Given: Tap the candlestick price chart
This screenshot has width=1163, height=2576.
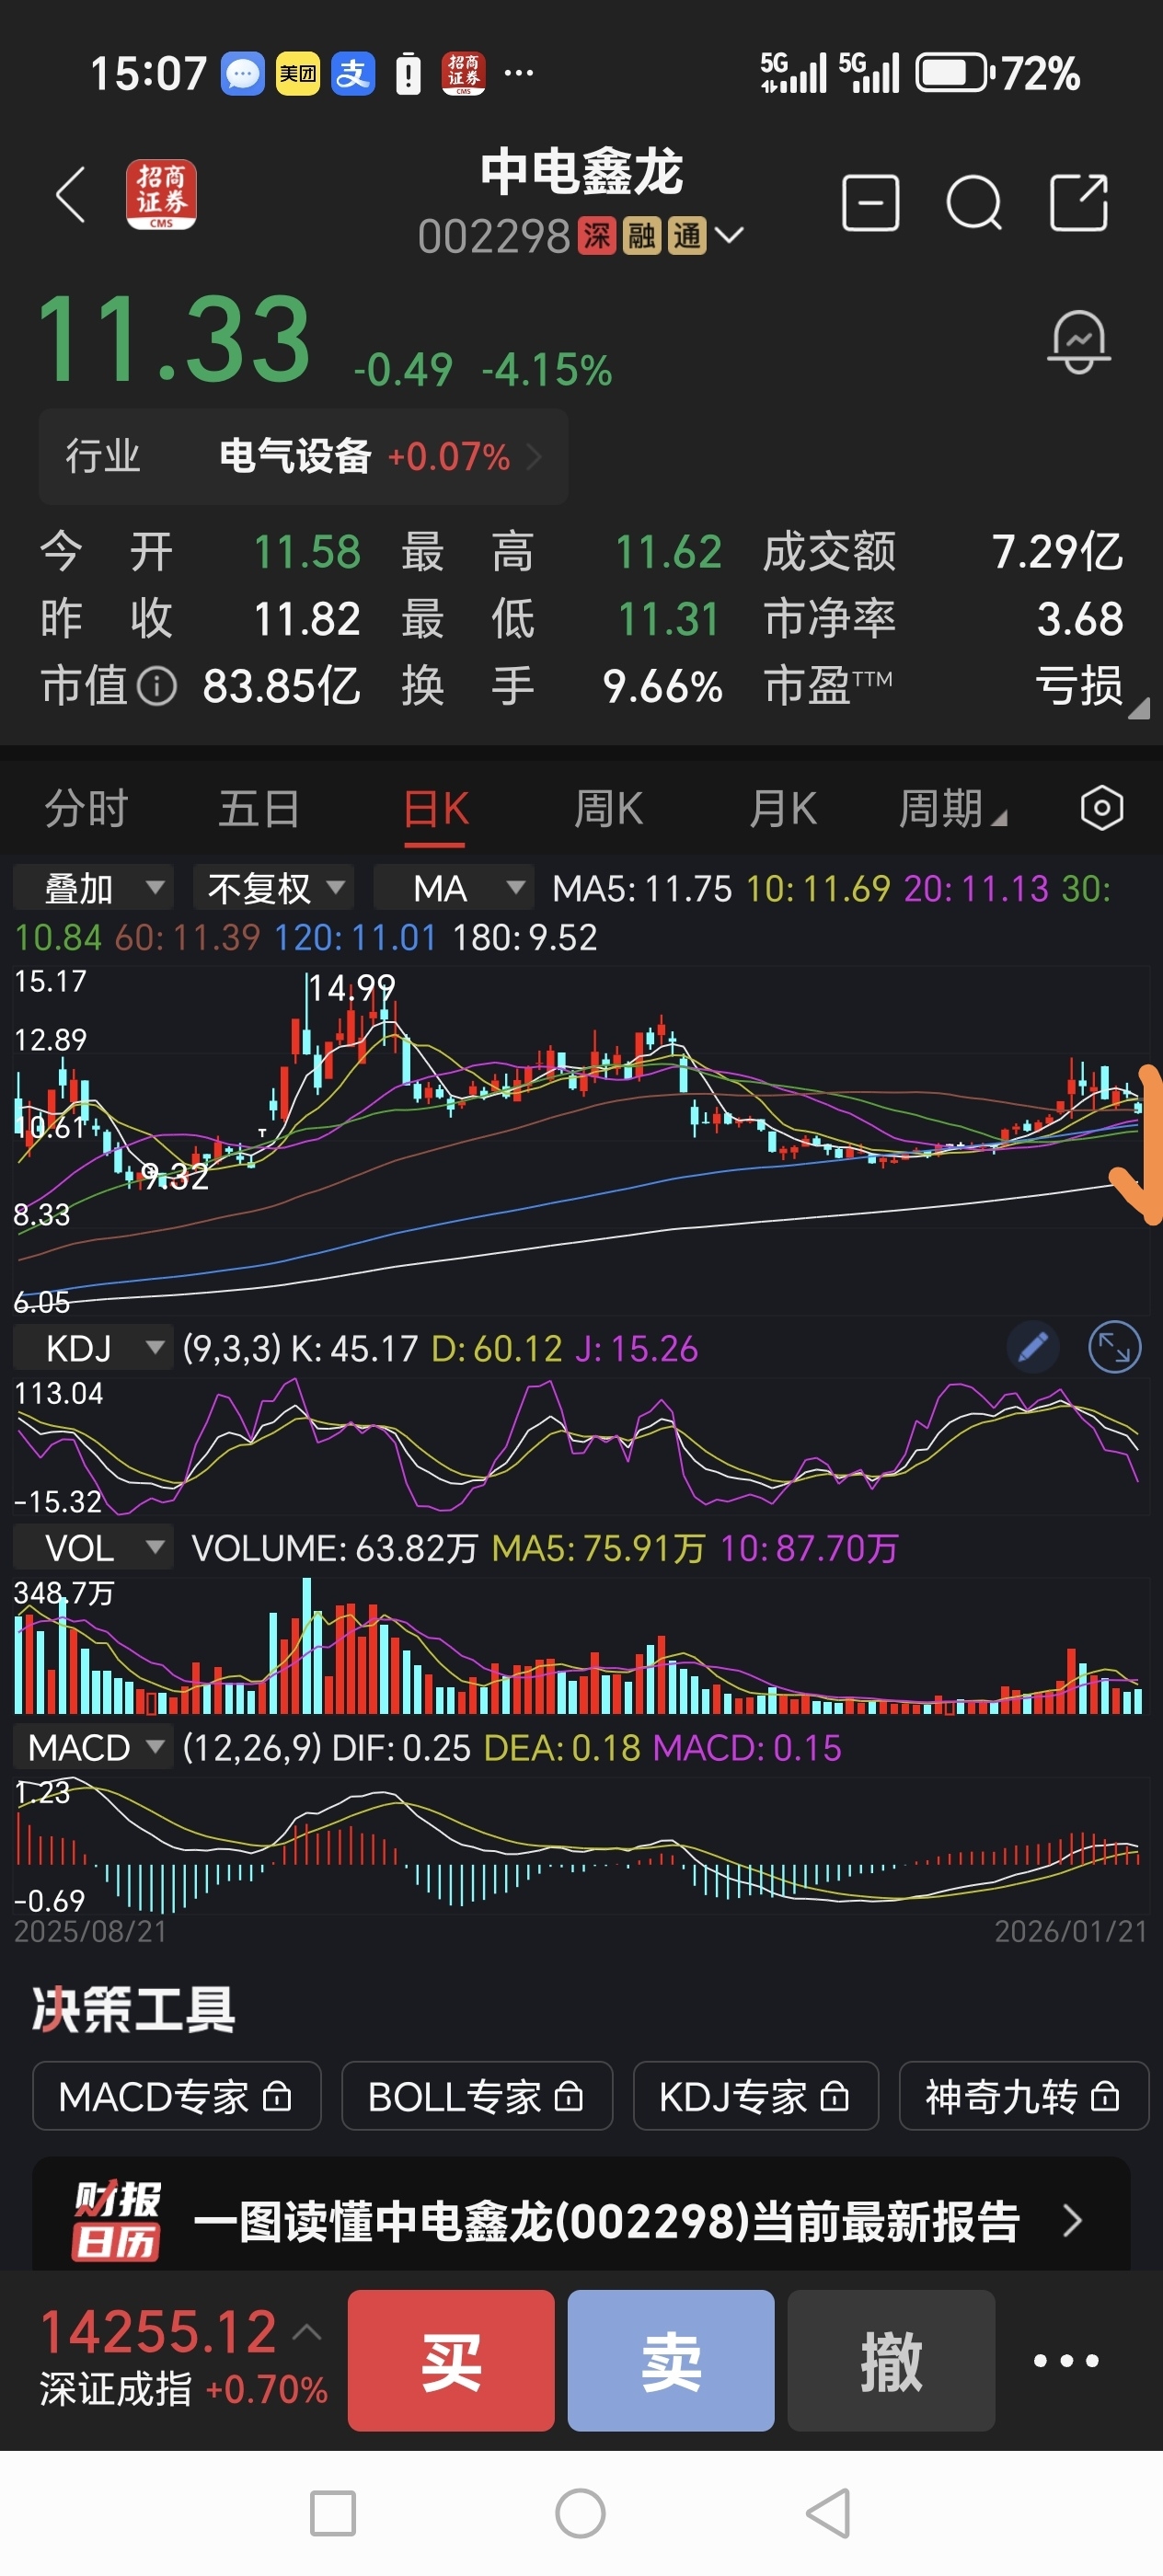Looking at the screenshot, I should 580,1140.
